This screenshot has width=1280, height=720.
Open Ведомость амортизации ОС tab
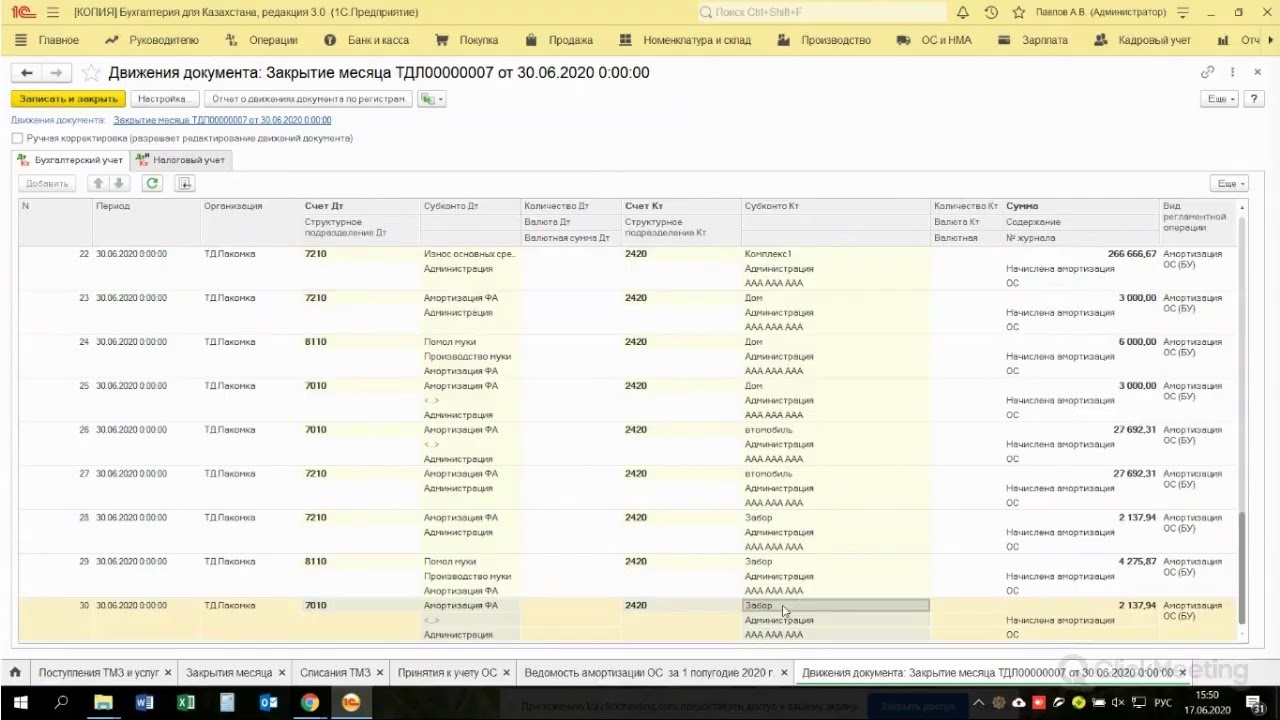click(x=649, y=673)
